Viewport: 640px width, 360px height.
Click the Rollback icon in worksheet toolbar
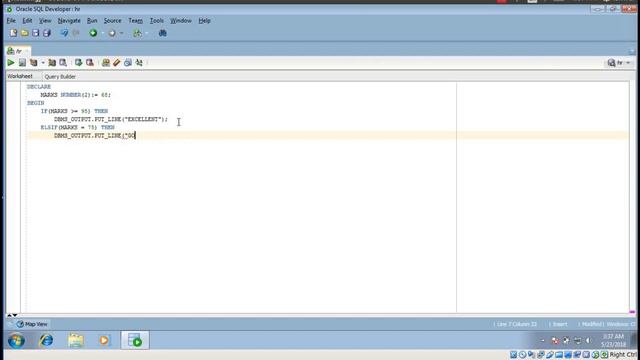coord(90,62)
